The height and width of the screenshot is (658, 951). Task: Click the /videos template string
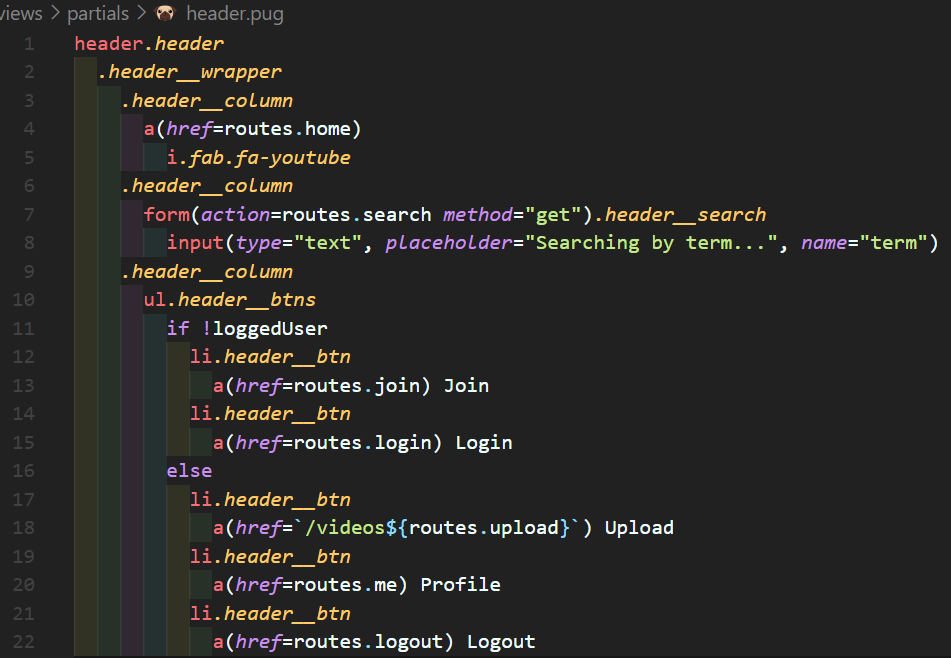(437, 528)
